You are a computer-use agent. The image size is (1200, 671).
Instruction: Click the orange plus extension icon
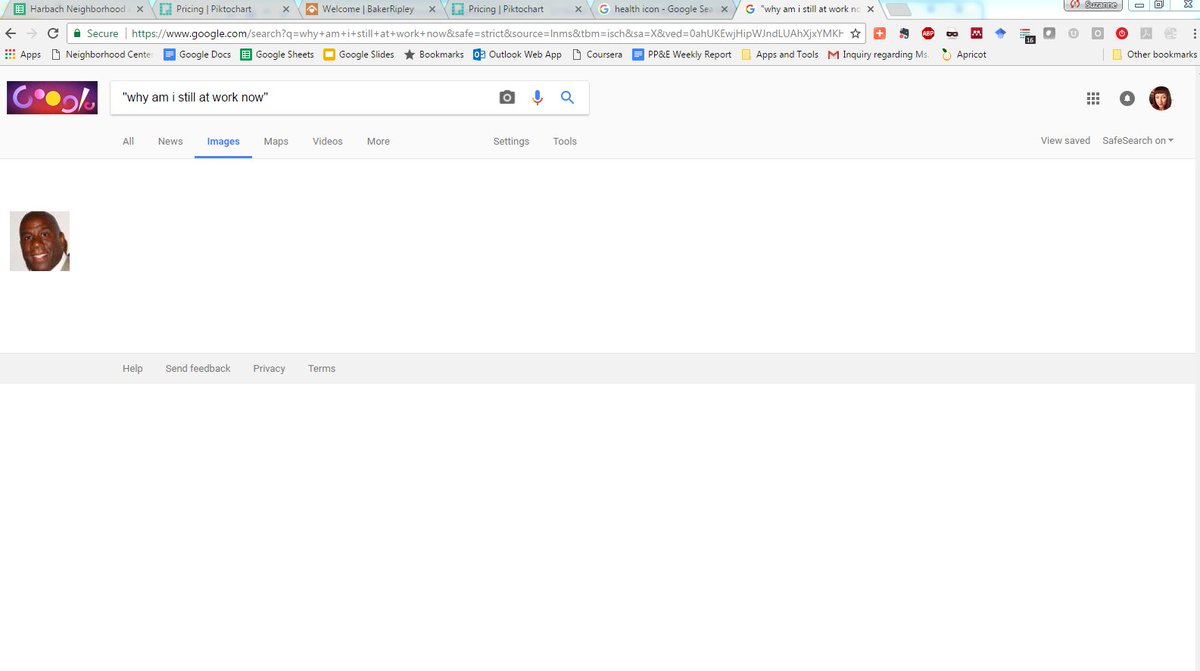point(880,33)
